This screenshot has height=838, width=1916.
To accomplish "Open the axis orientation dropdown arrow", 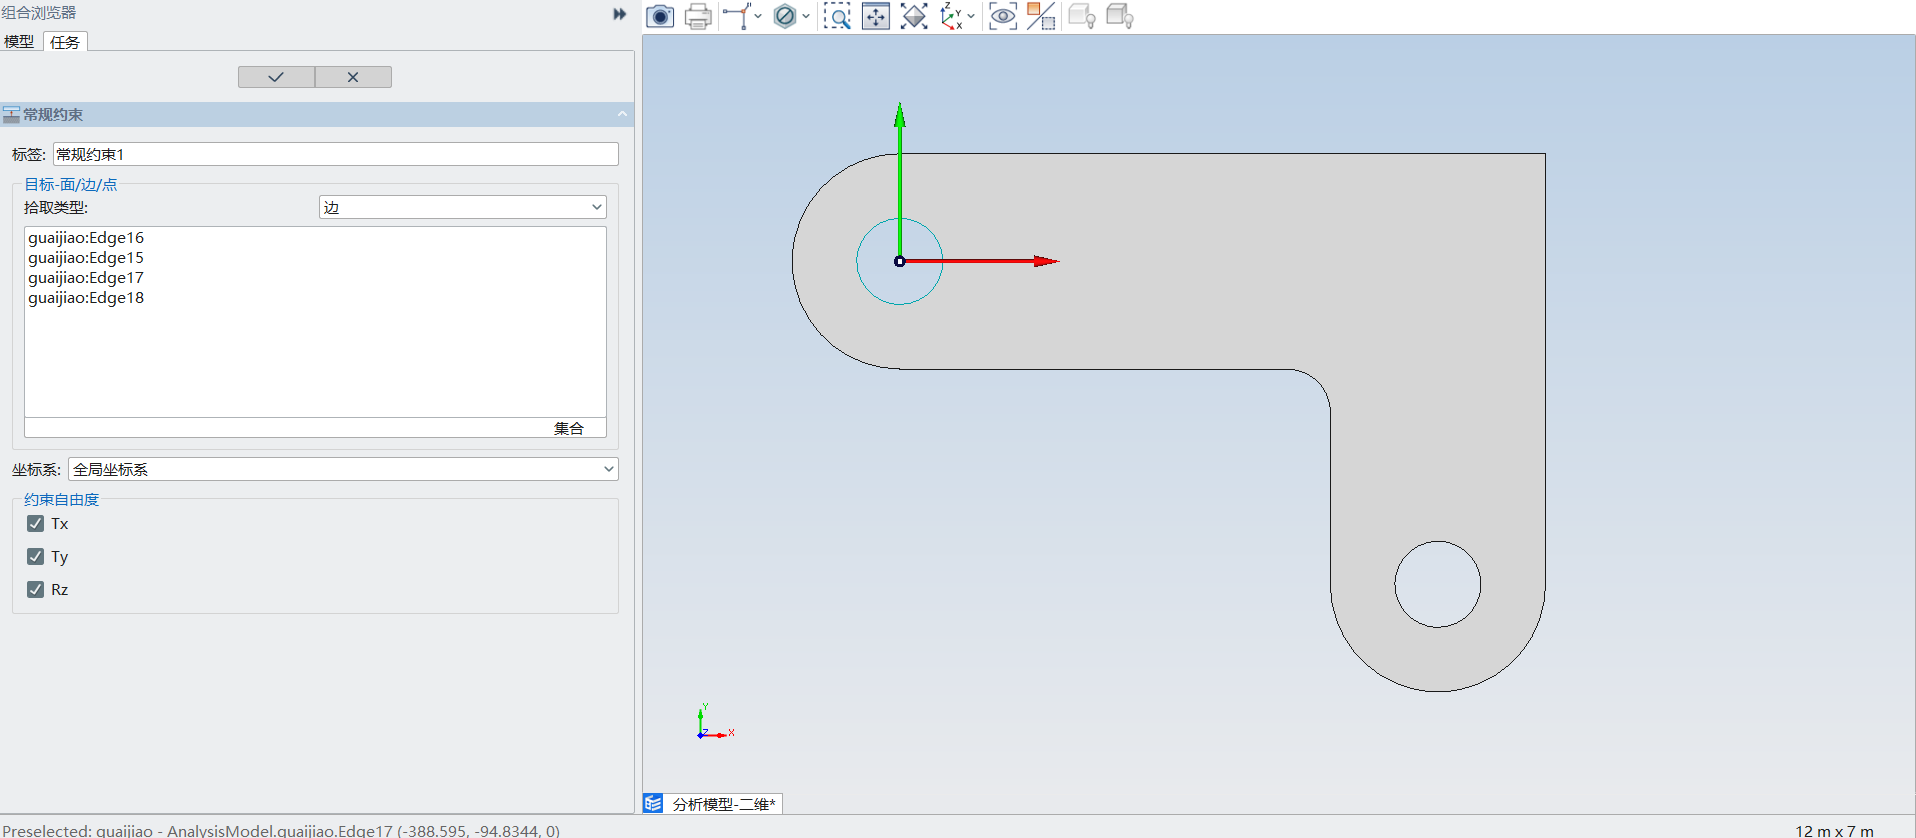I will 971,16.
